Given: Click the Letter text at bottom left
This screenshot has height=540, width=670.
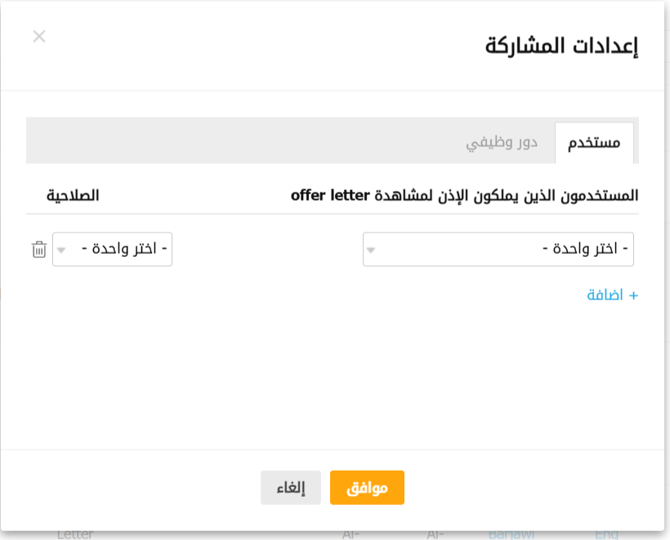Looking at the screenshot, I should (x=75, y=535).
